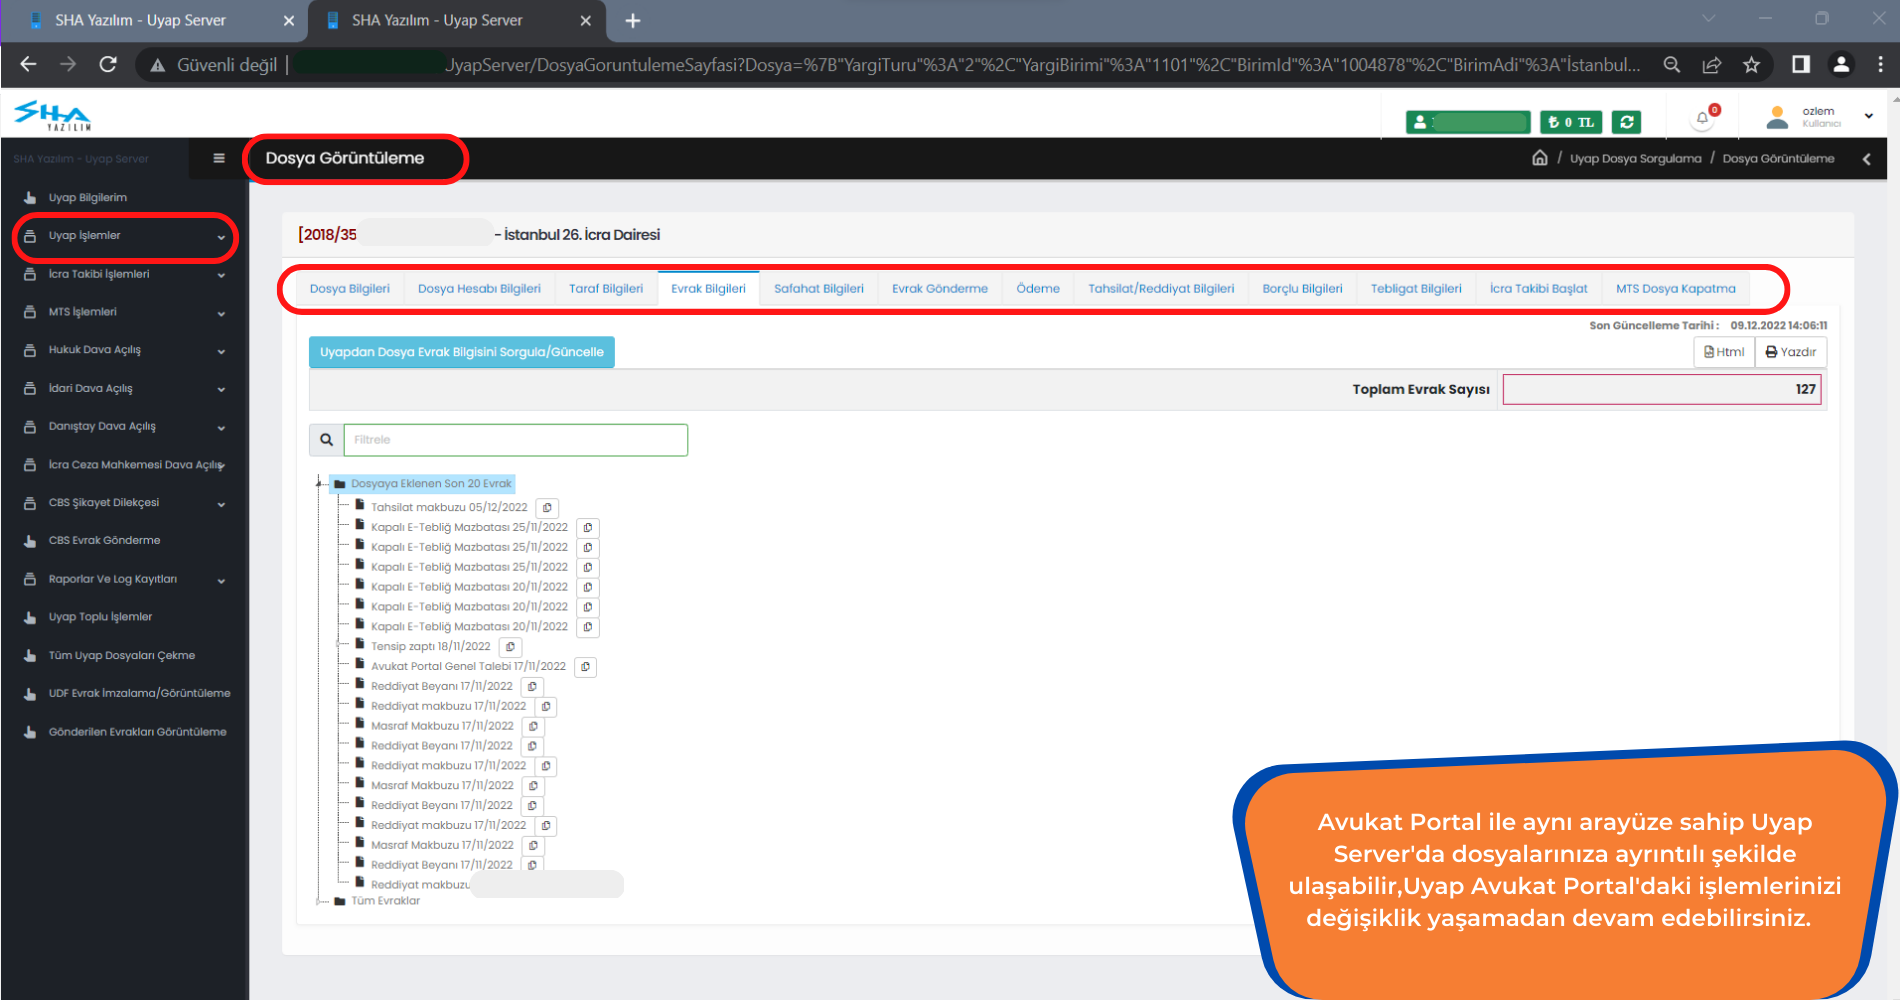Viewport: 1900px width, 1000px height.
Task: Click the notification bell icon
Action: coord(1702,119)
